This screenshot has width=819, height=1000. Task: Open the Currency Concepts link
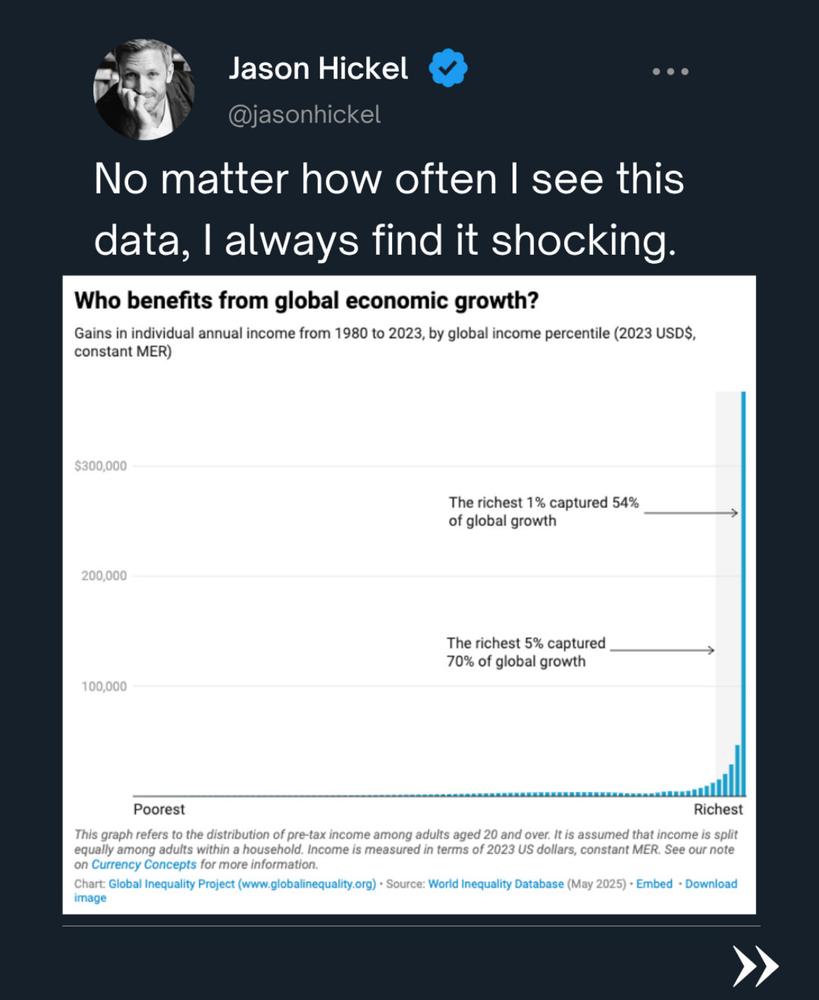(144, 864)
